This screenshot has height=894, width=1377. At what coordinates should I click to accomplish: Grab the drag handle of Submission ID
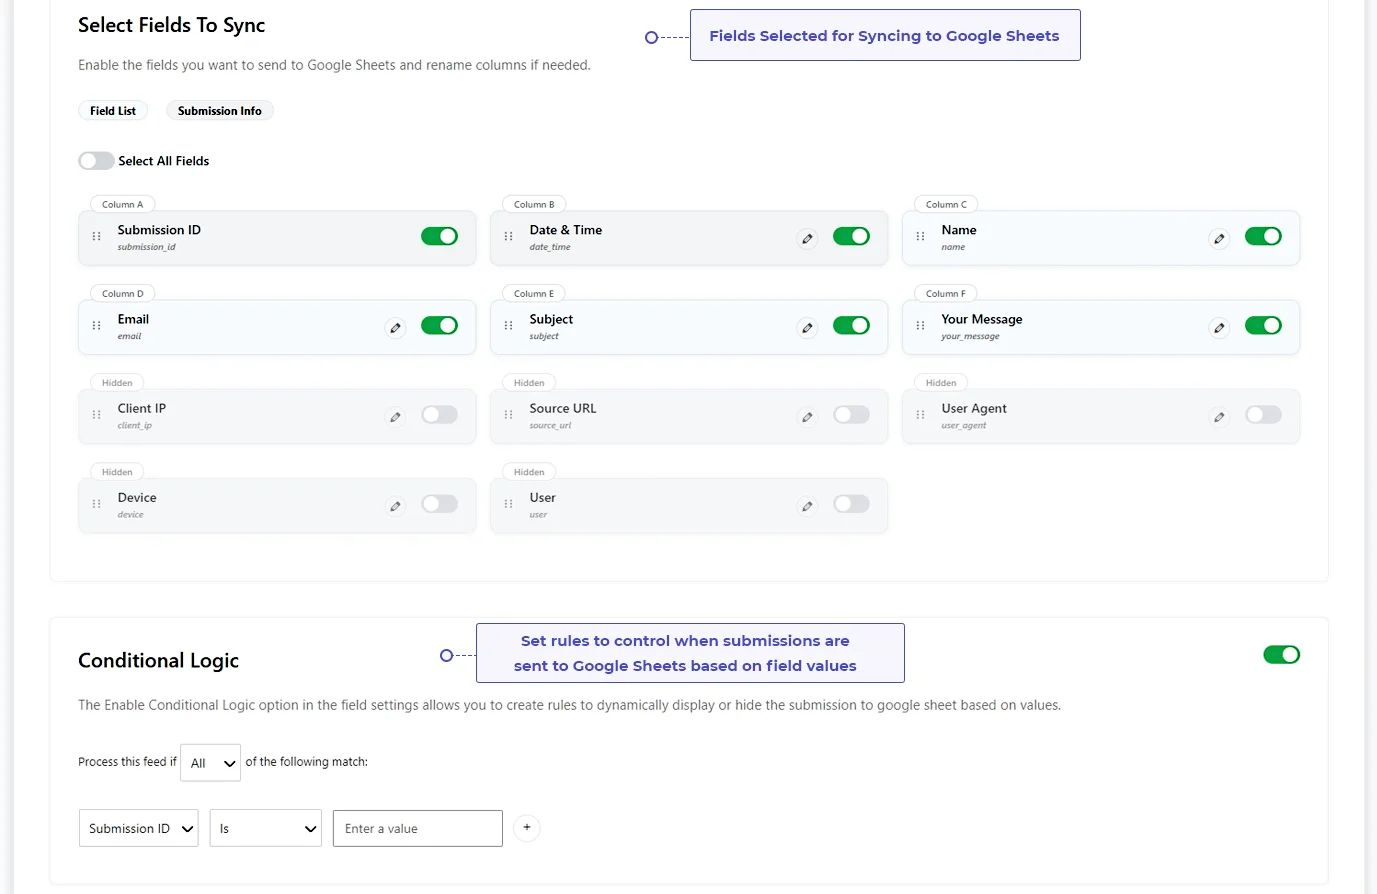[x=96, y=236]
